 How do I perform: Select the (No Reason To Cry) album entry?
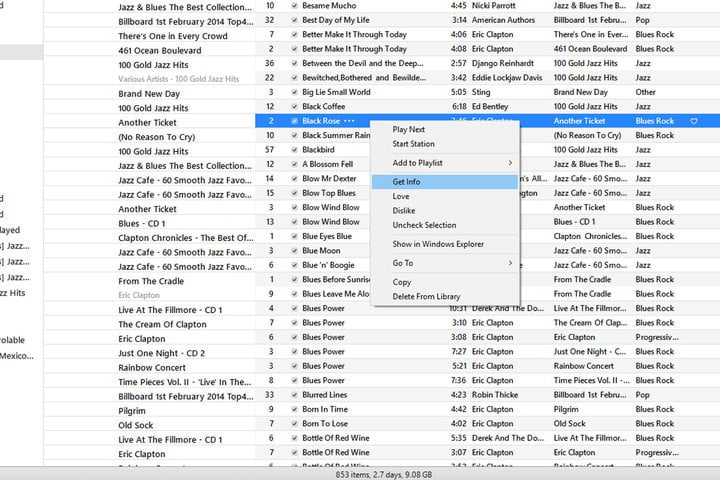pos(157,137)
